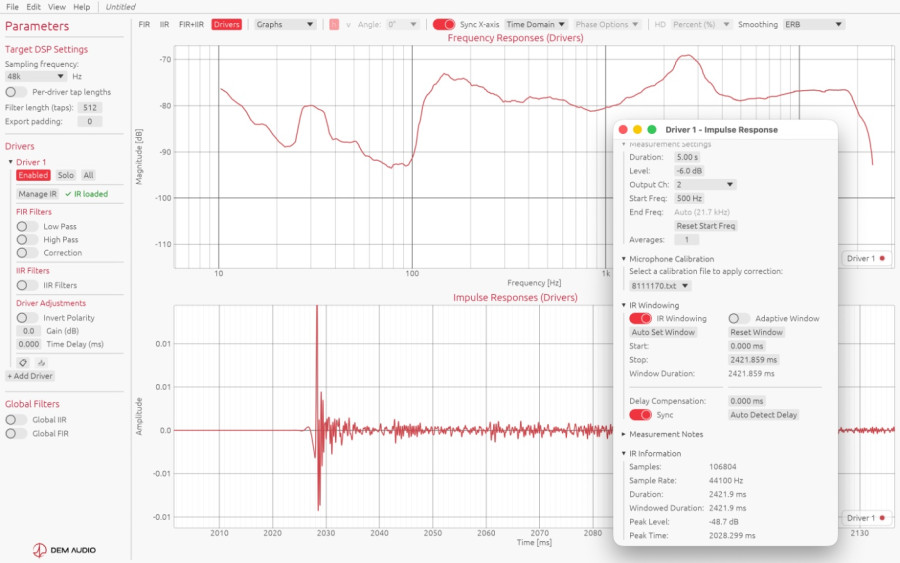Viewport: 900px width, 563px height.
Task: Open the Smoothing ERB dropdown
Action: [x=814, y=24]
